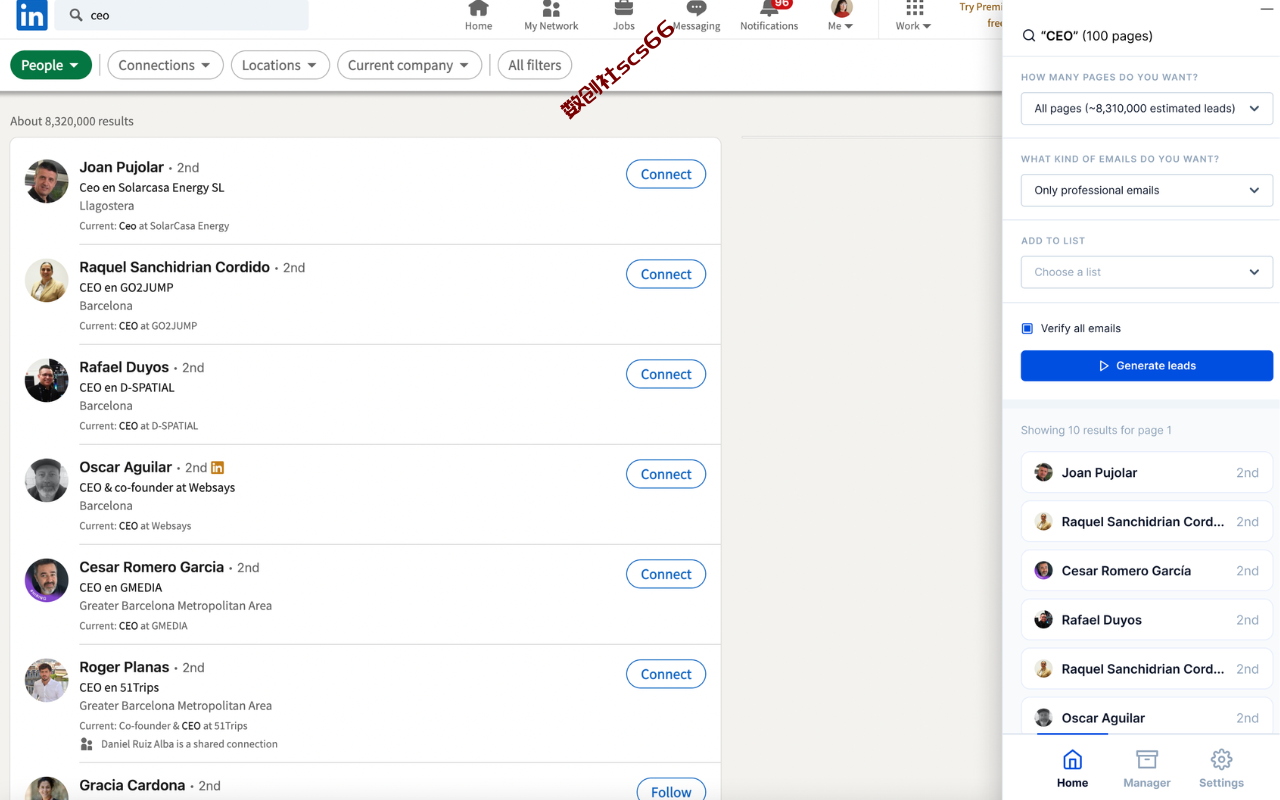Open Oscar Aguilar's profile photo in results
1280x800 pixels.
[x=47, y=481]
